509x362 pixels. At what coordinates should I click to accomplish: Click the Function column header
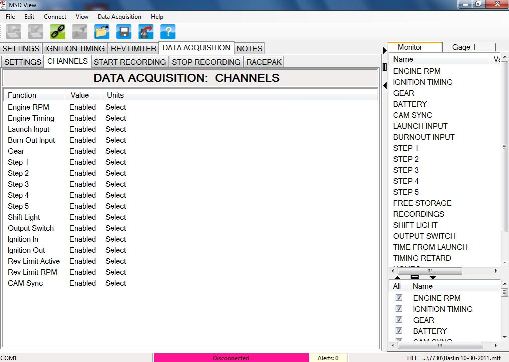tap(22, 95)
